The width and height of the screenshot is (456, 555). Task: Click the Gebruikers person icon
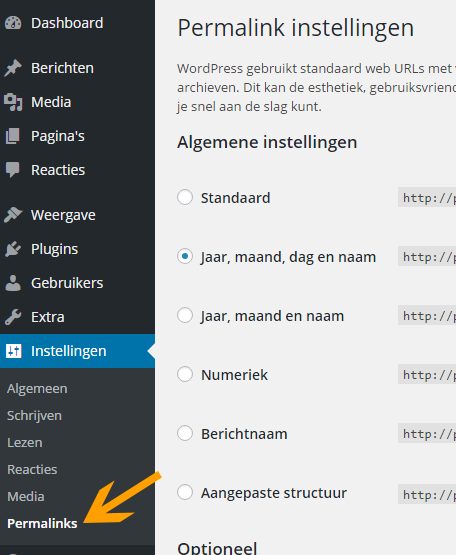(13, 283)
